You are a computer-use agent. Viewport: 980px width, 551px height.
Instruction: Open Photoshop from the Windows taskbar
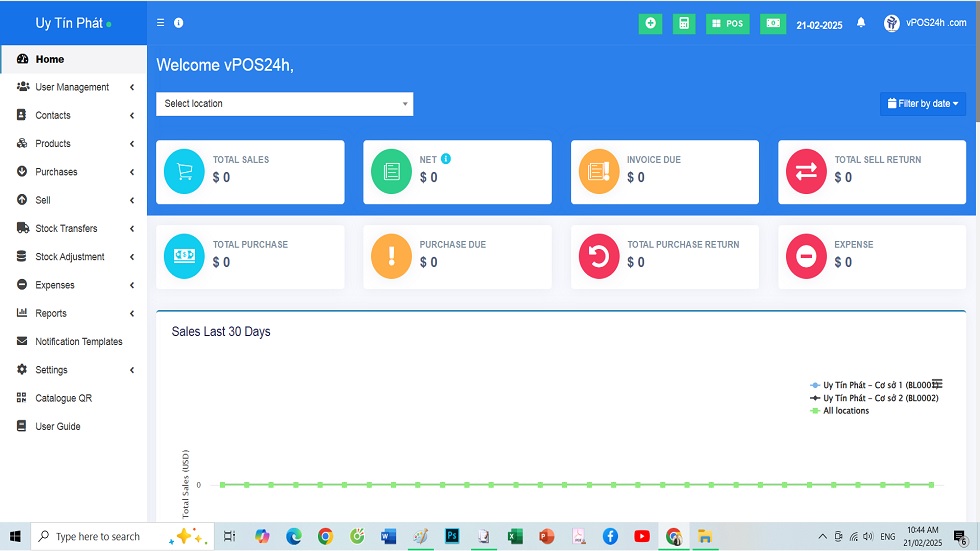(452, 537)
